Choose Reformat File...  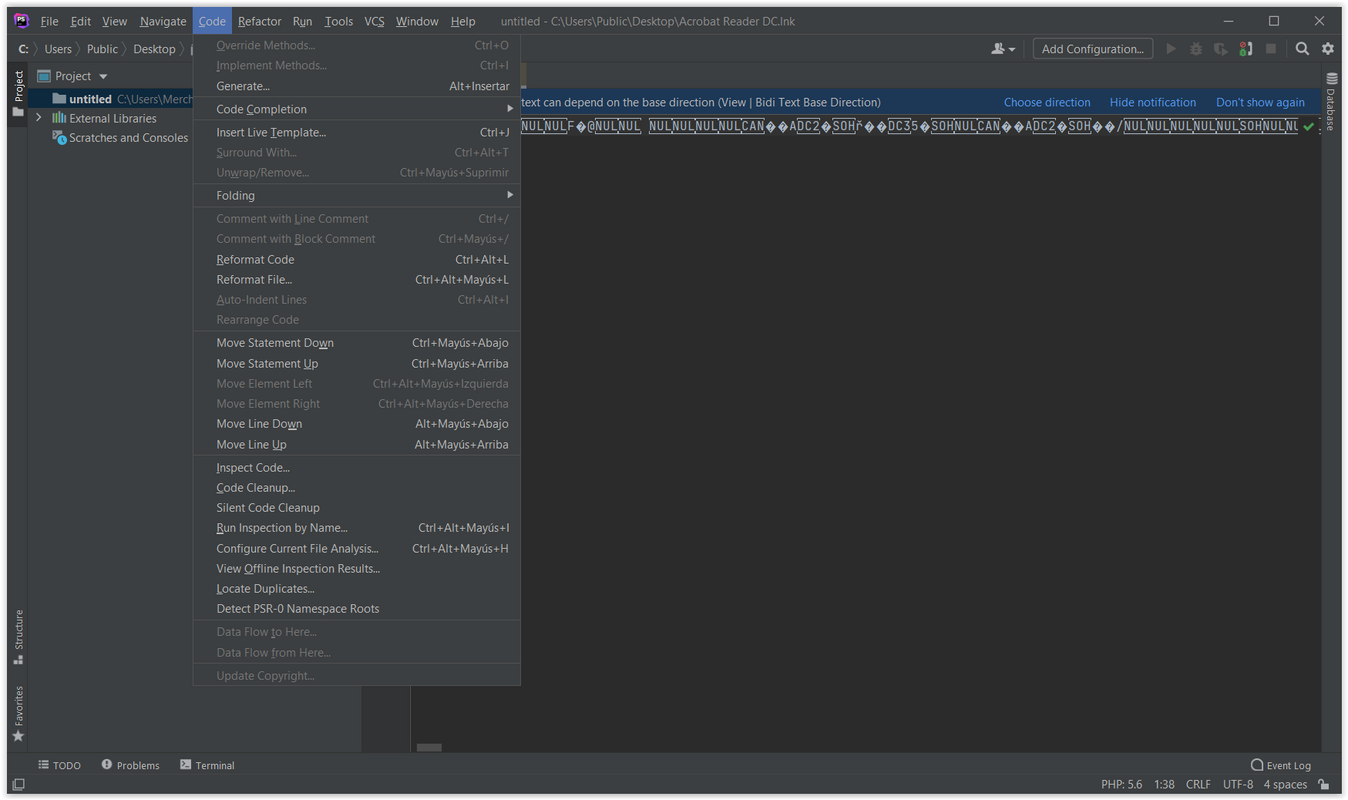pyautogui.click(x=357, y=279)
